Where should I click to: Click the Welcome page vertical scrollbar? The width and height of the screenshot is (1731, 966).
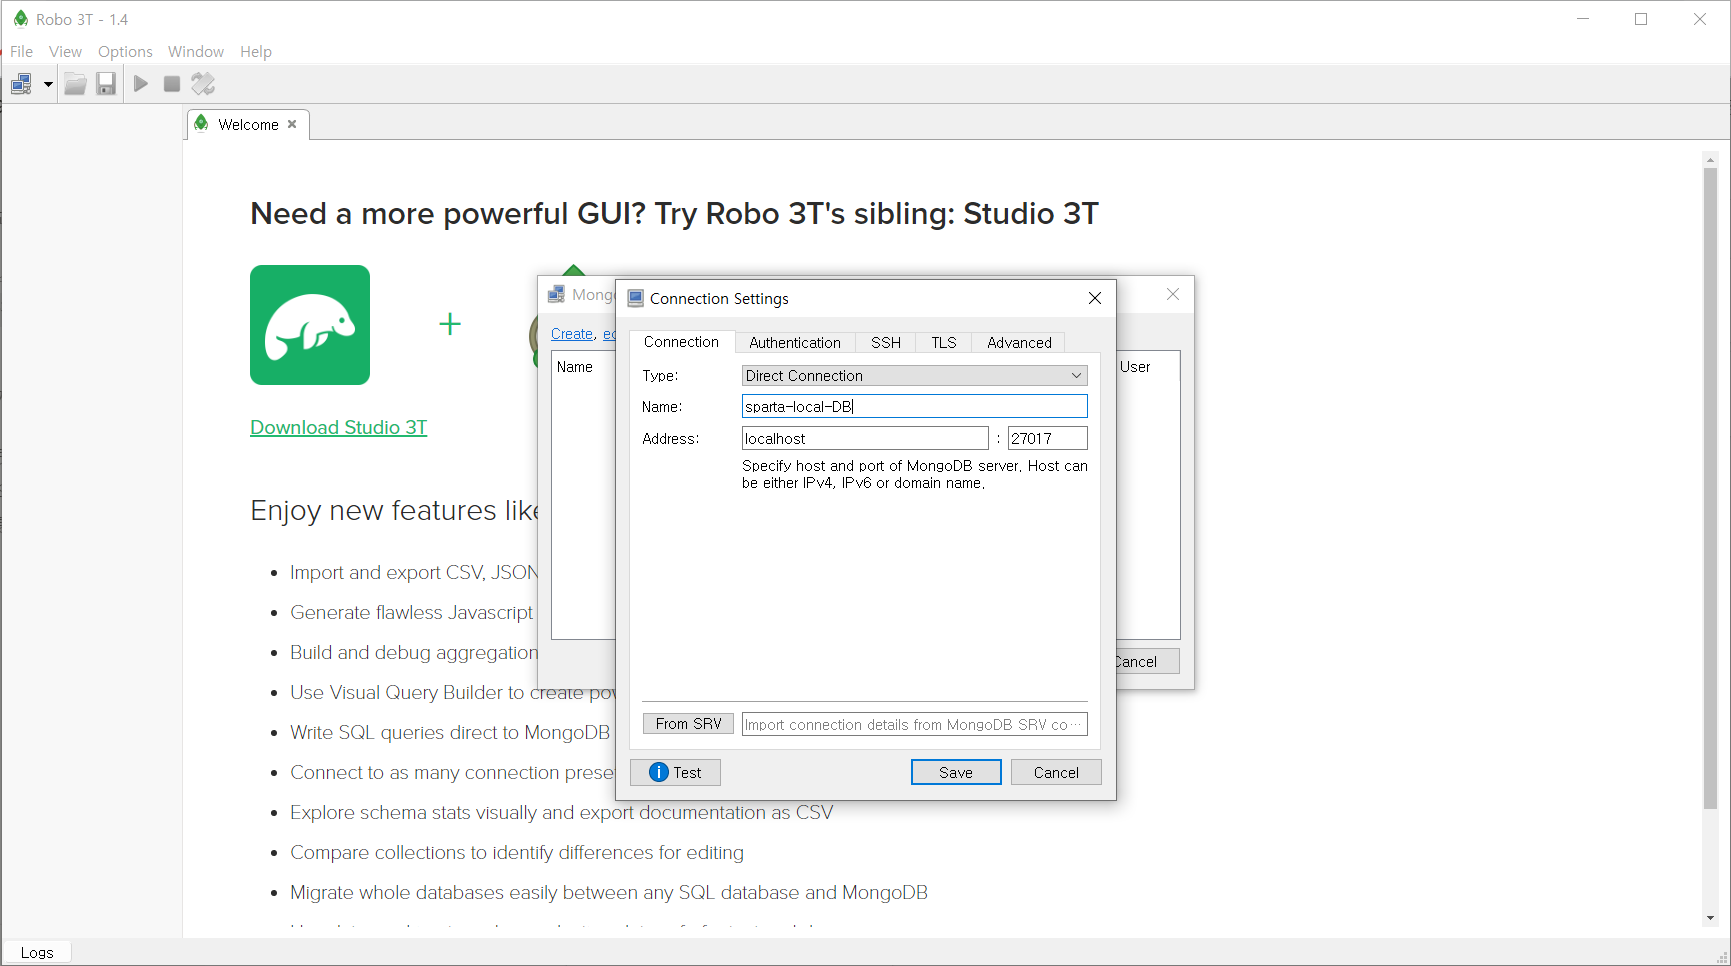1710,488
